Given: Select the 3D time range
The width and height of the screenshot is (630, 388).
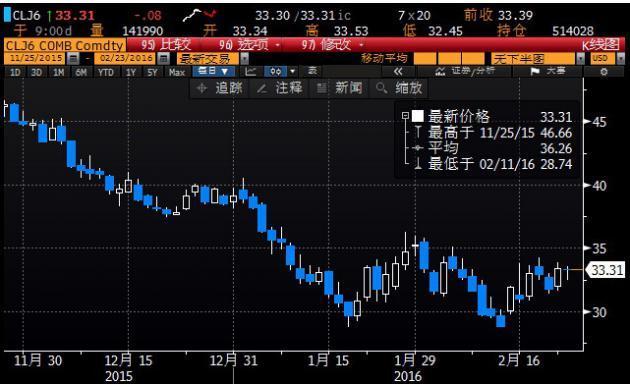Looking at the screenshot, I should (36, 72).
